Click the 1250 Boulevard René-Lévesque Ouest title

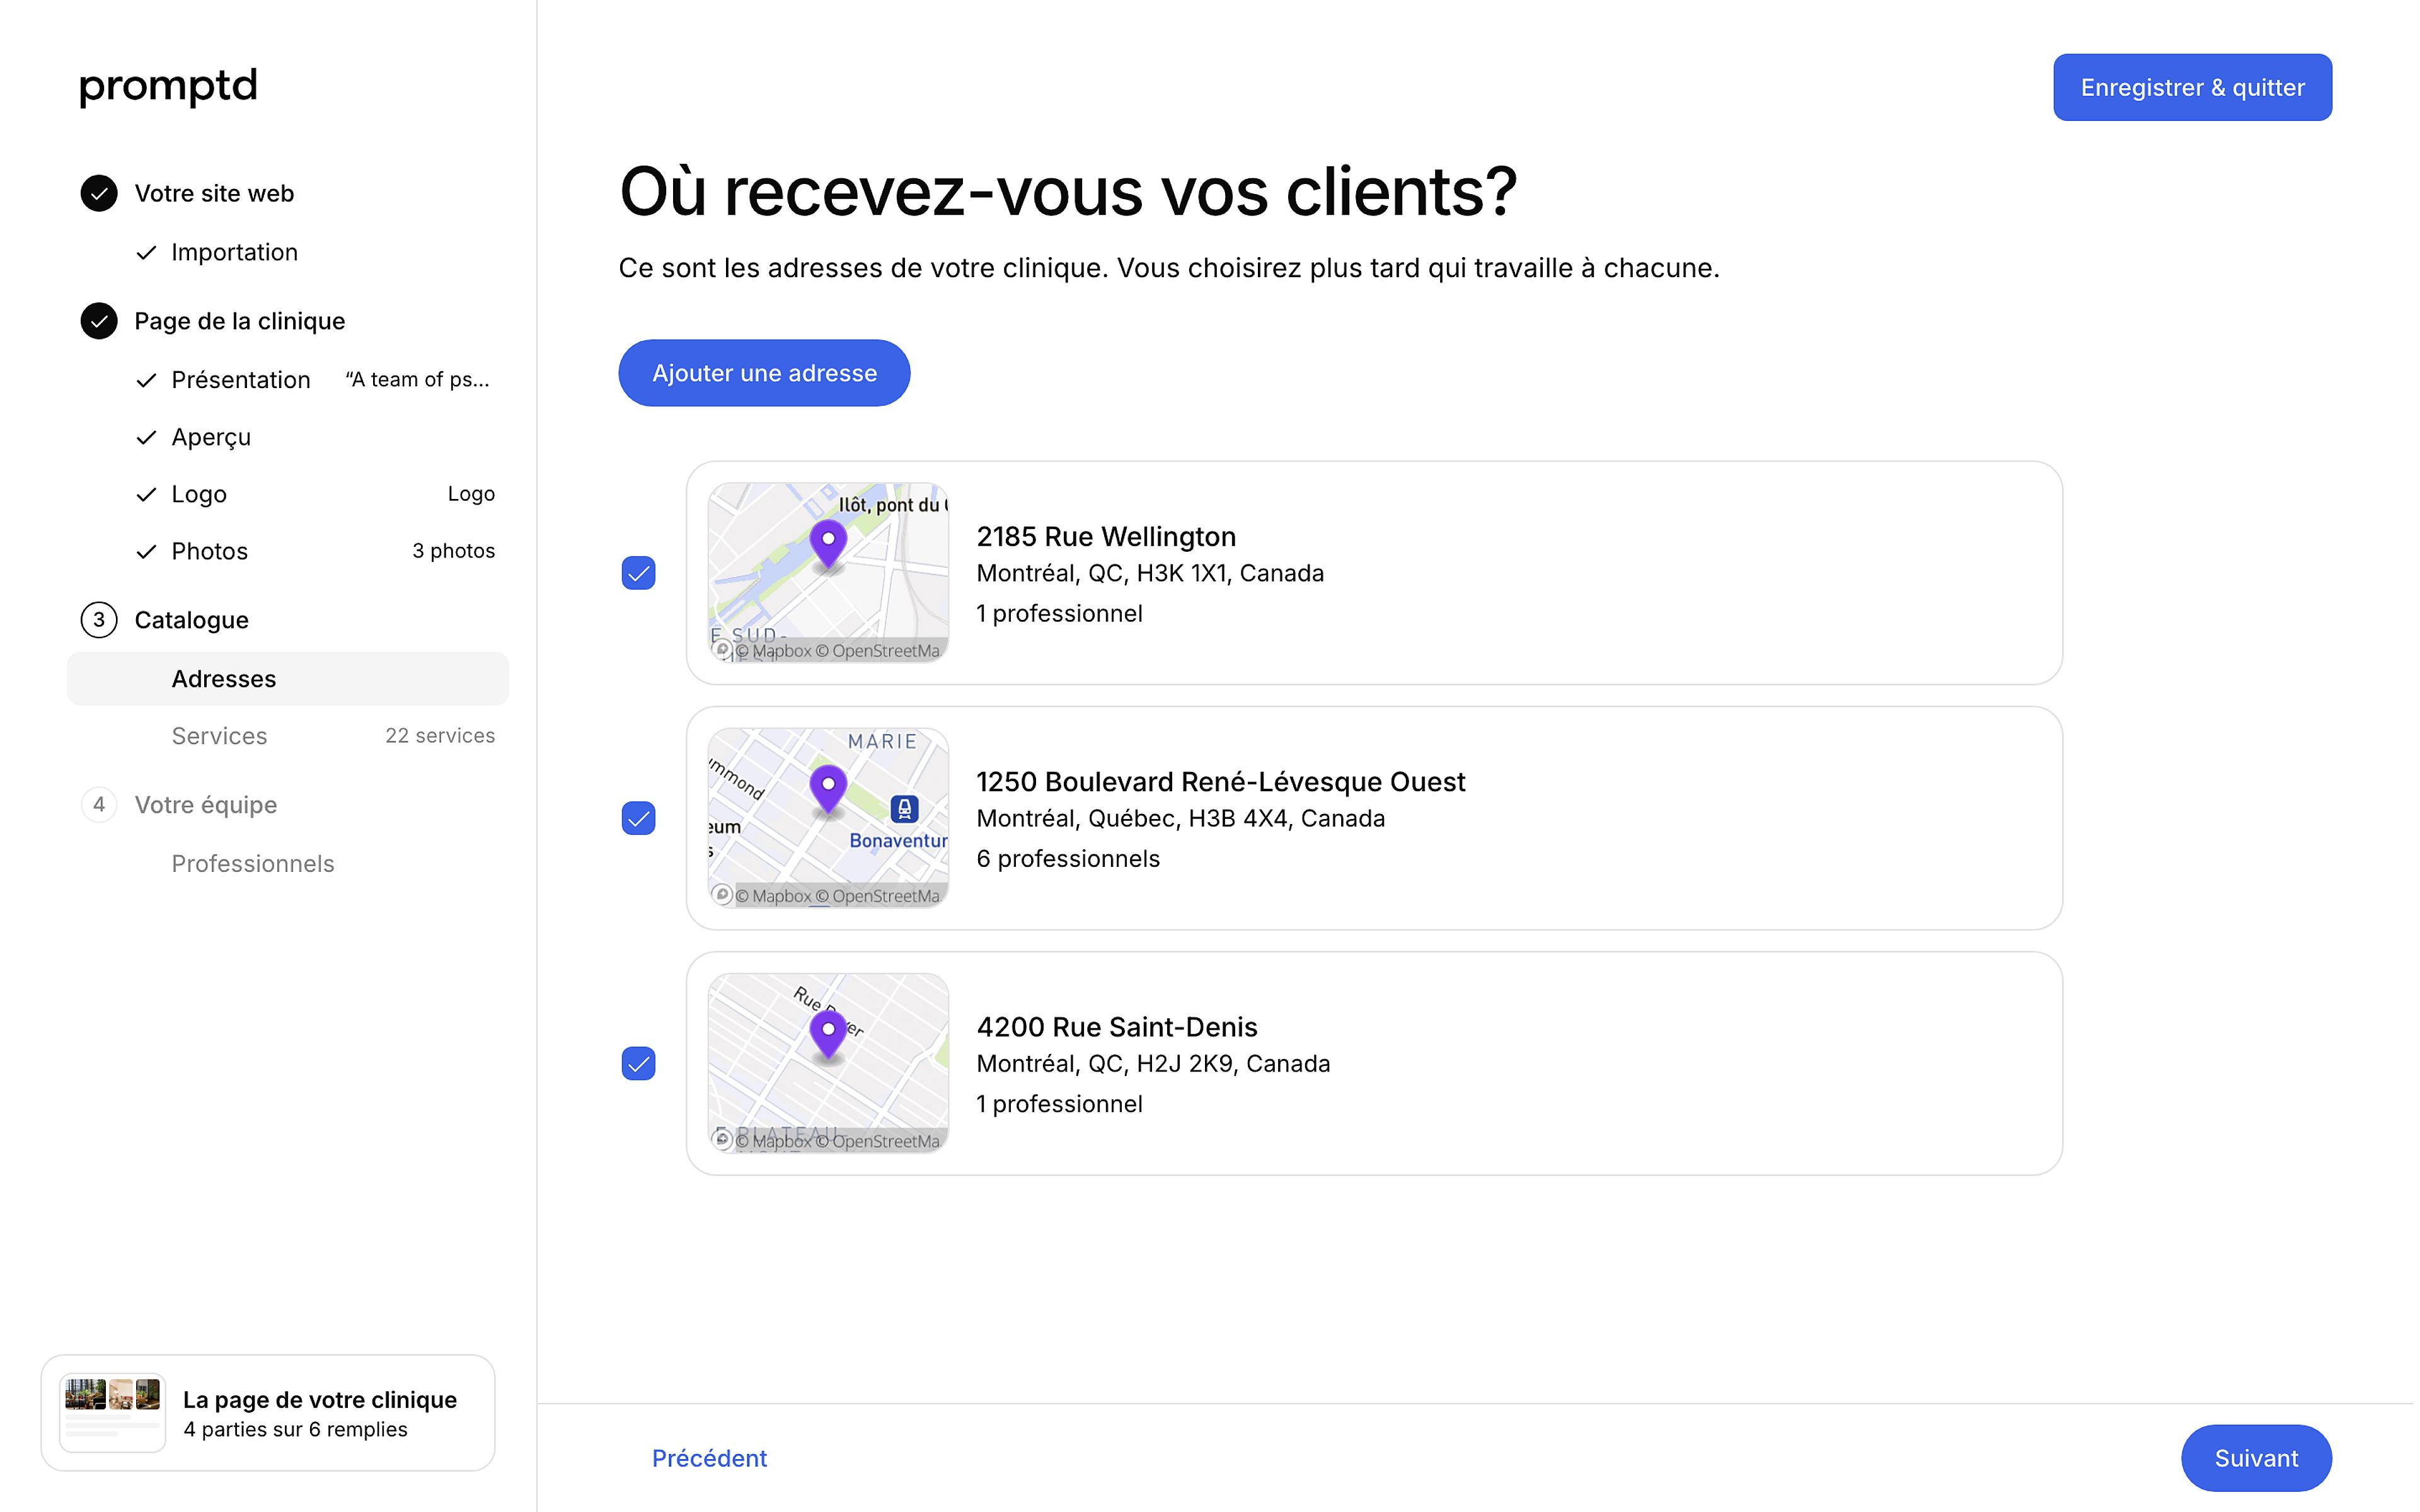coord(1220,782)
